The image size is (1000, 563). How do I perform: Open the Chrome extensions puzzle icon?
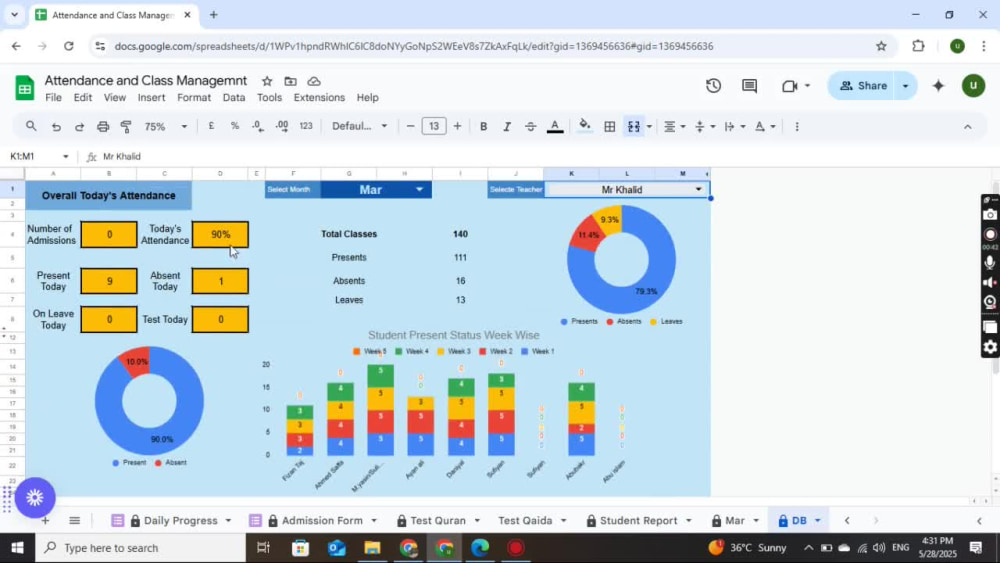(x=918, y=46)
